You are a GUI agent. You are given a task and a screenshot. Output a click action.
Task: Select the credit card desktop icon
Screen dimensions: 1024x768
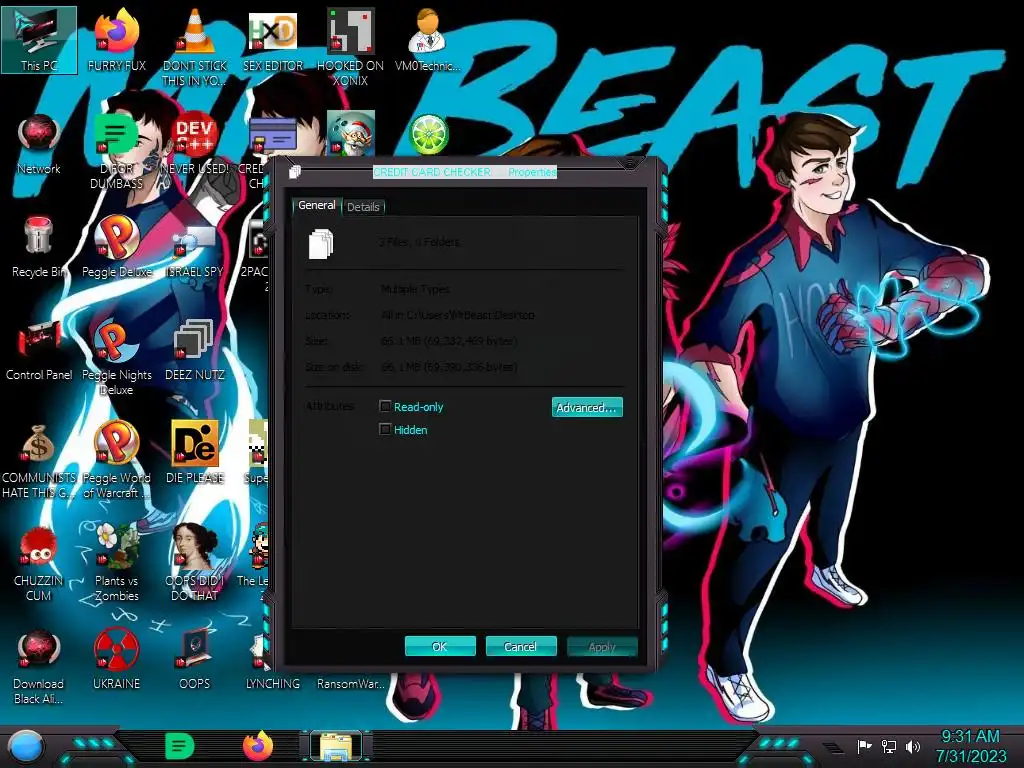pyautogui.click(x=272, y=136)
